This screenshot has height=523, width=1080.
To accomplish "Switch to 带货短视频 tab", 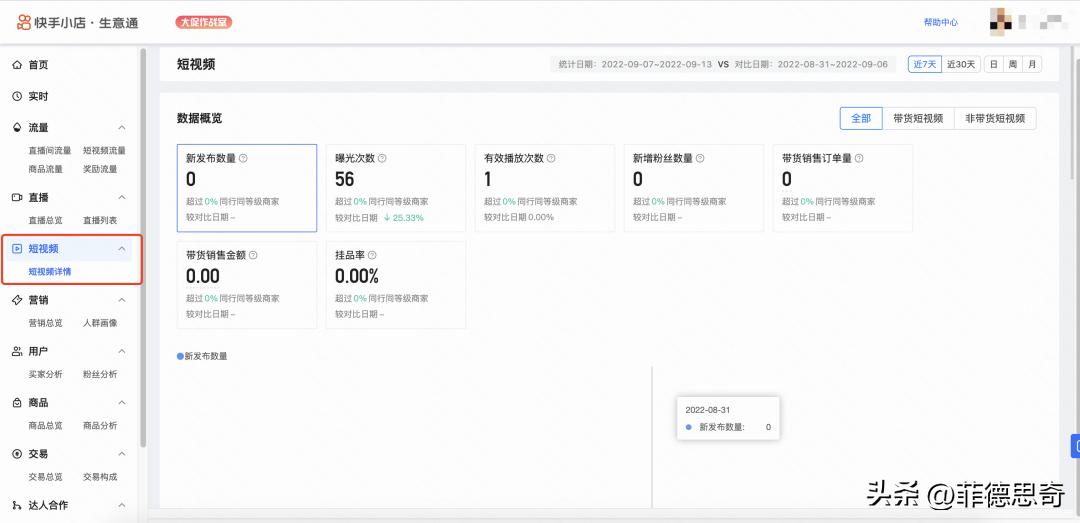I will pos(918,119).
